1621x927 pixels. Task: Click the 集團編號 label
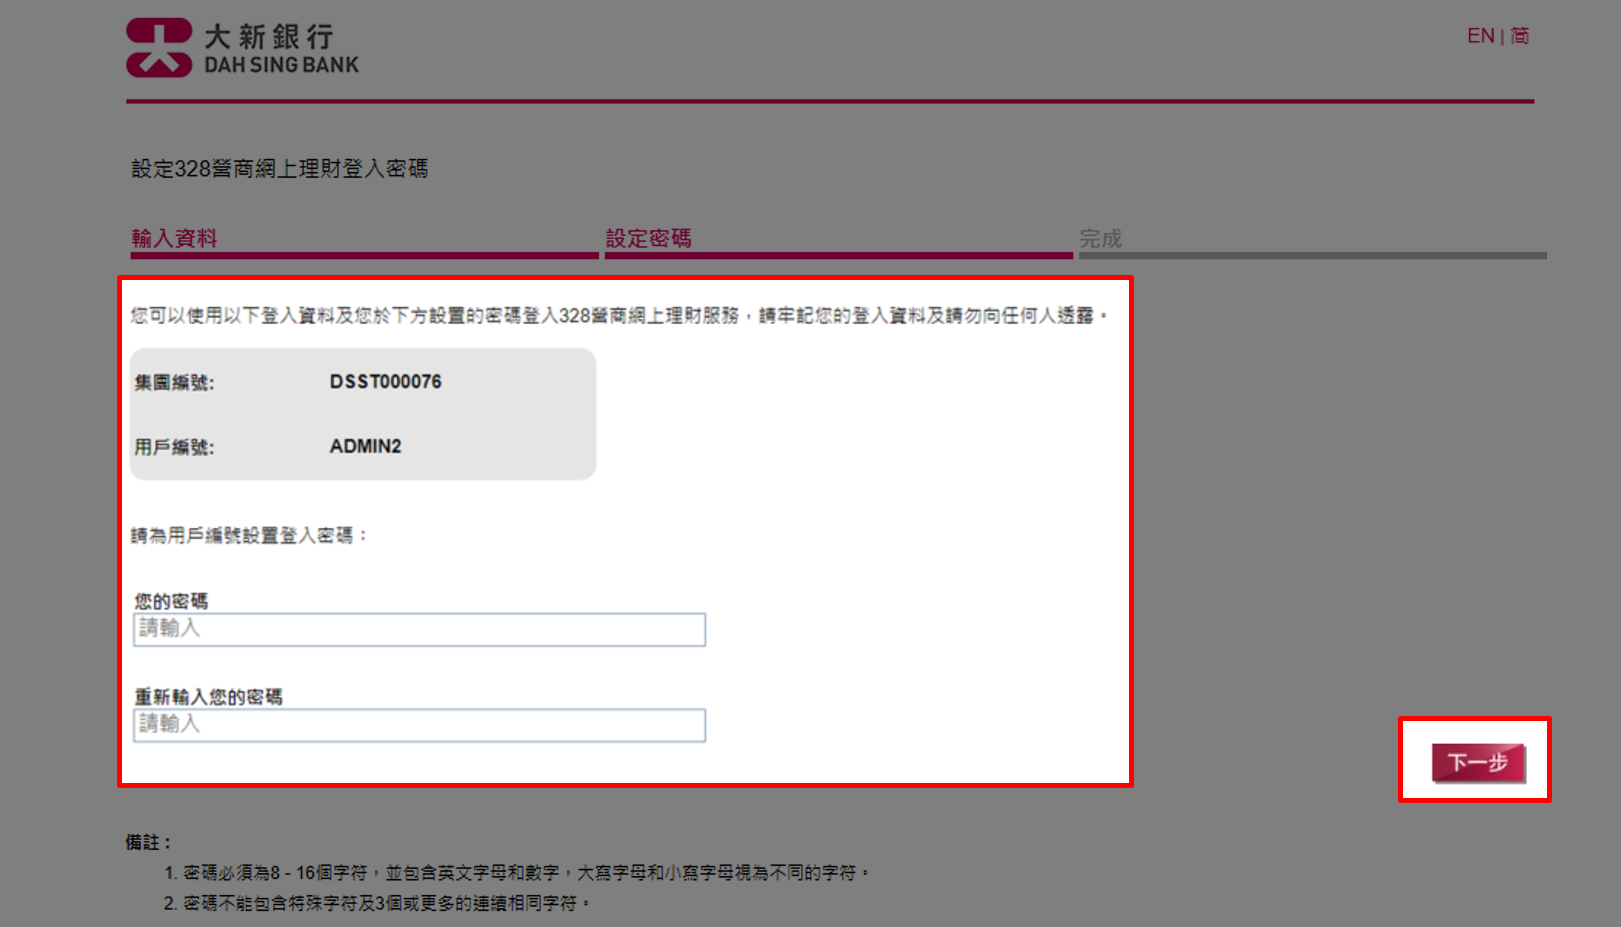(x=174, y=383)
